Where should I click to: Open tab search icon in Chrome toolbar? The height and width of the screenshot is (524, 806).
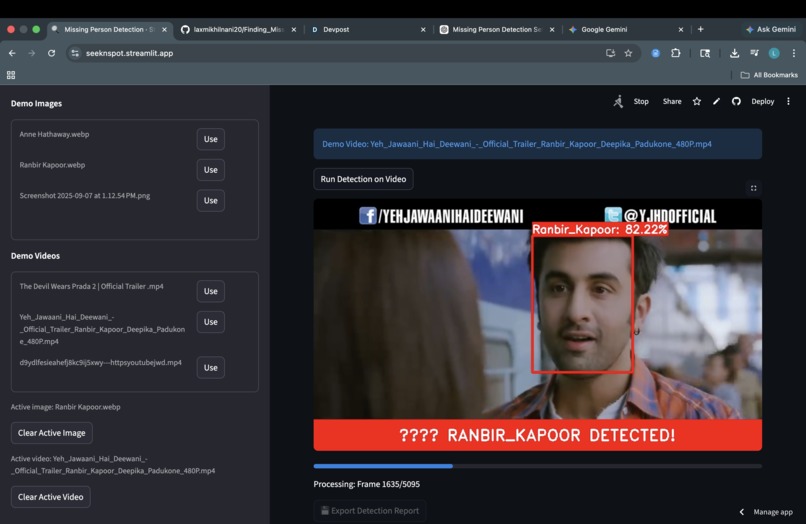coord(705,53)
